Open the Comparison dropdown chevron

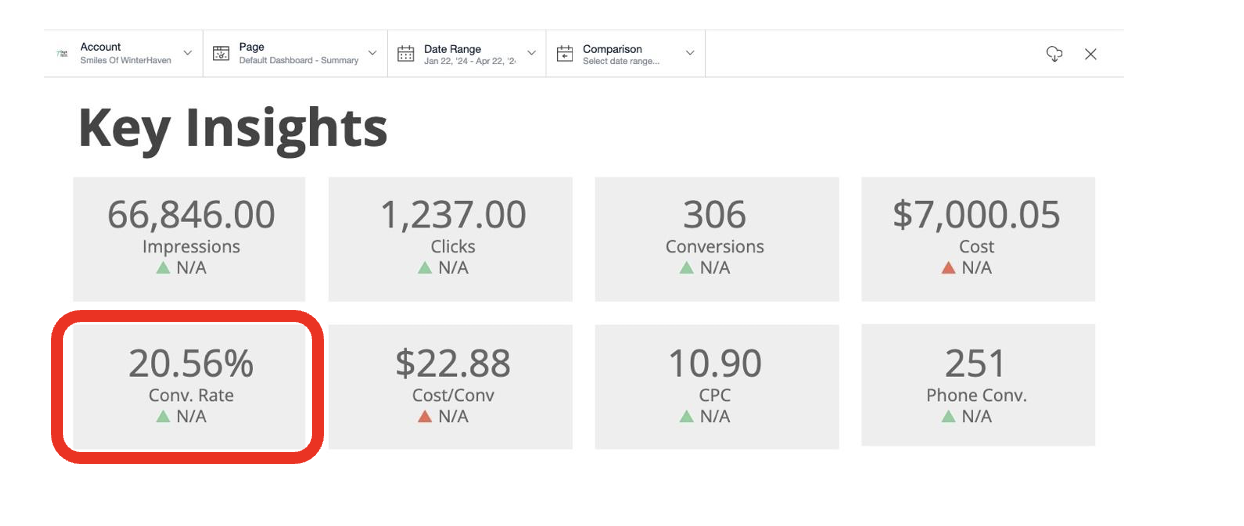[x=690, y=53]
